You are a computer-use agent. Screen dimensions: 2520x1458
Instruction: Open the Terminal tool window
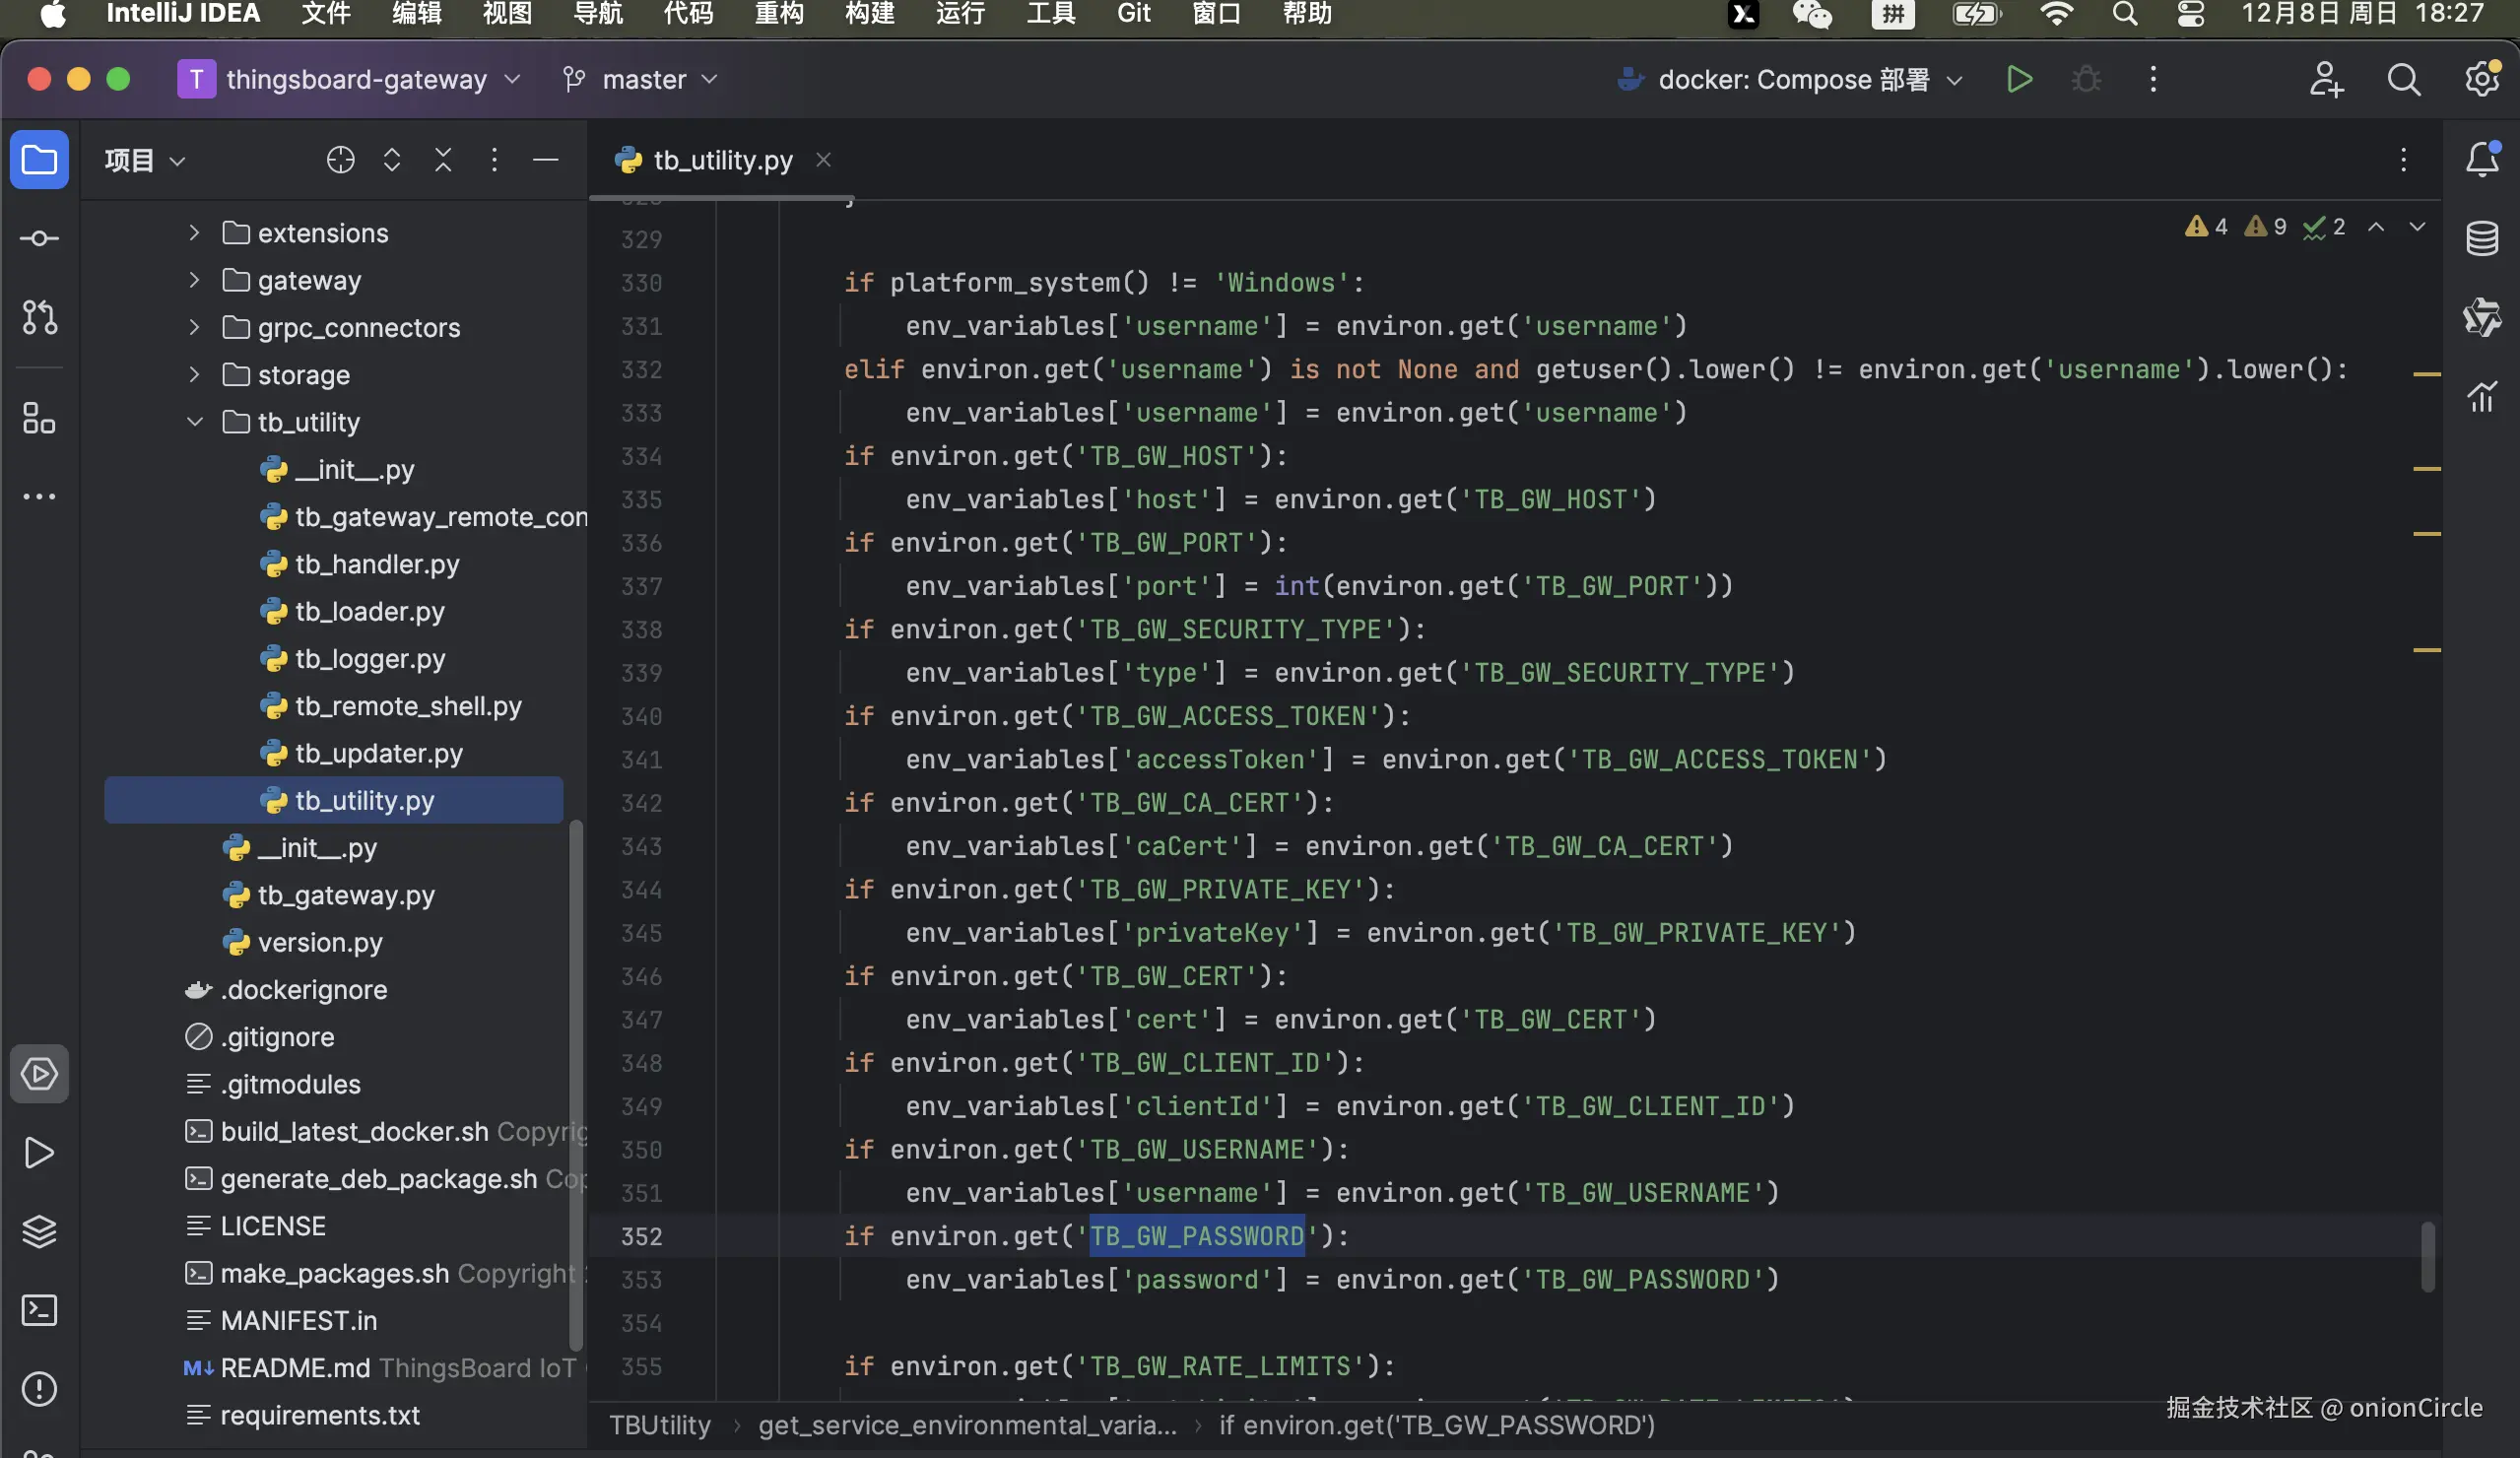point(39,1310)
